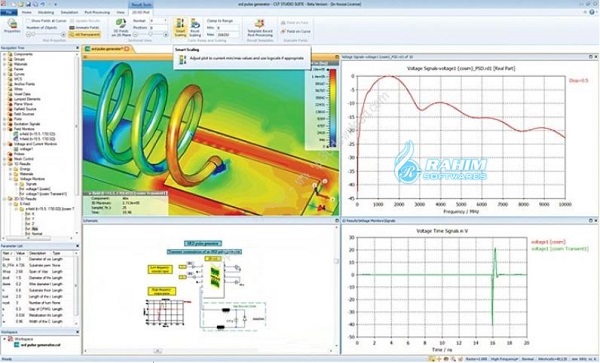Adjust the Number of Objects slider
Screen dimensions: 600x363
46,35
